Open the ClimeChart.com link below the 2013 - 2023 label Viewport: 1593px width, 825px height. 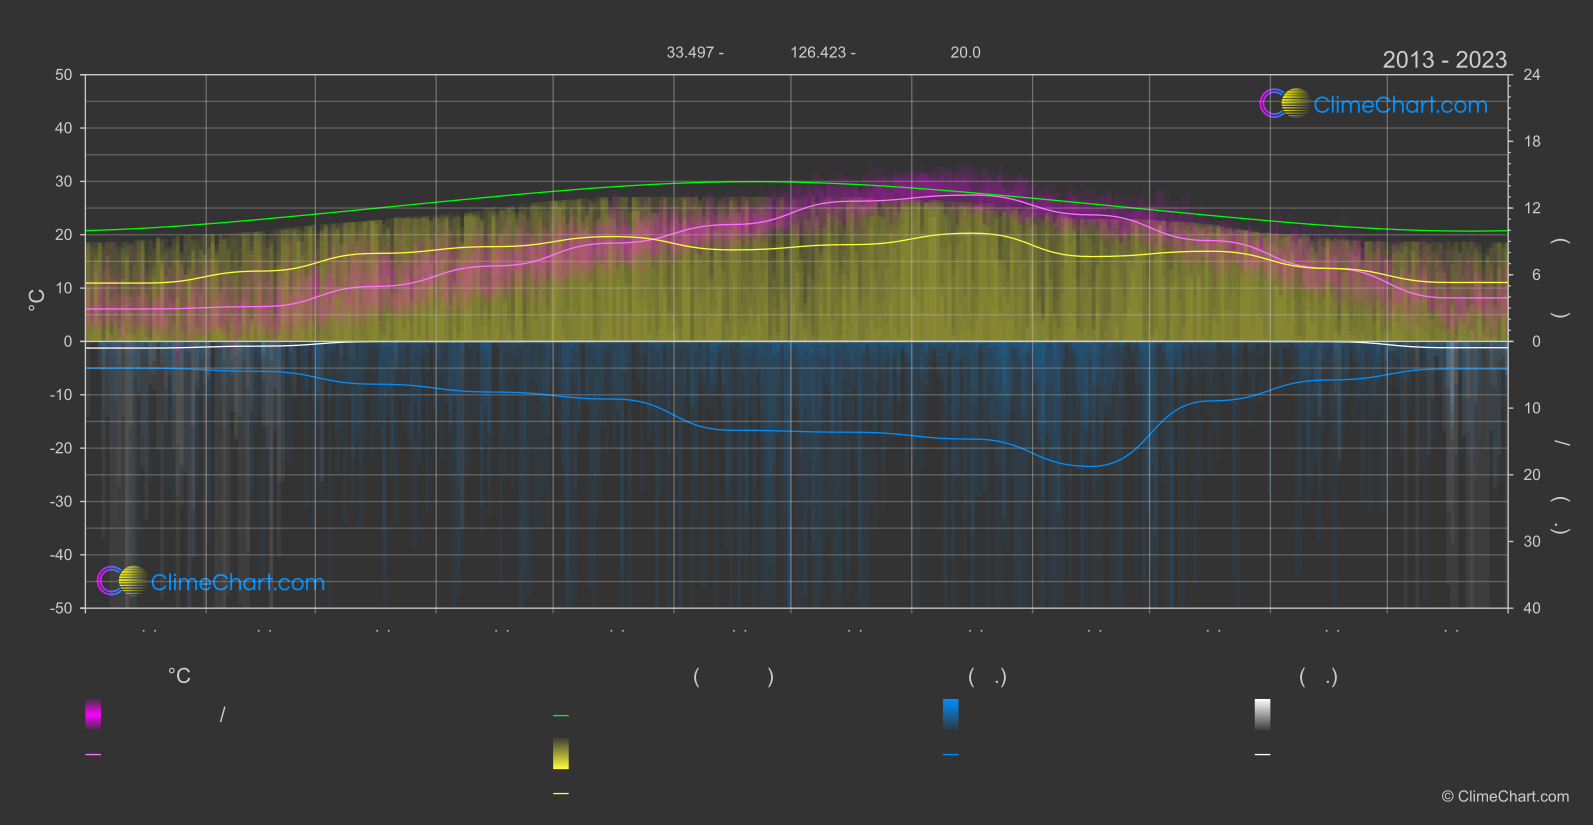(x=1400, y=105)
